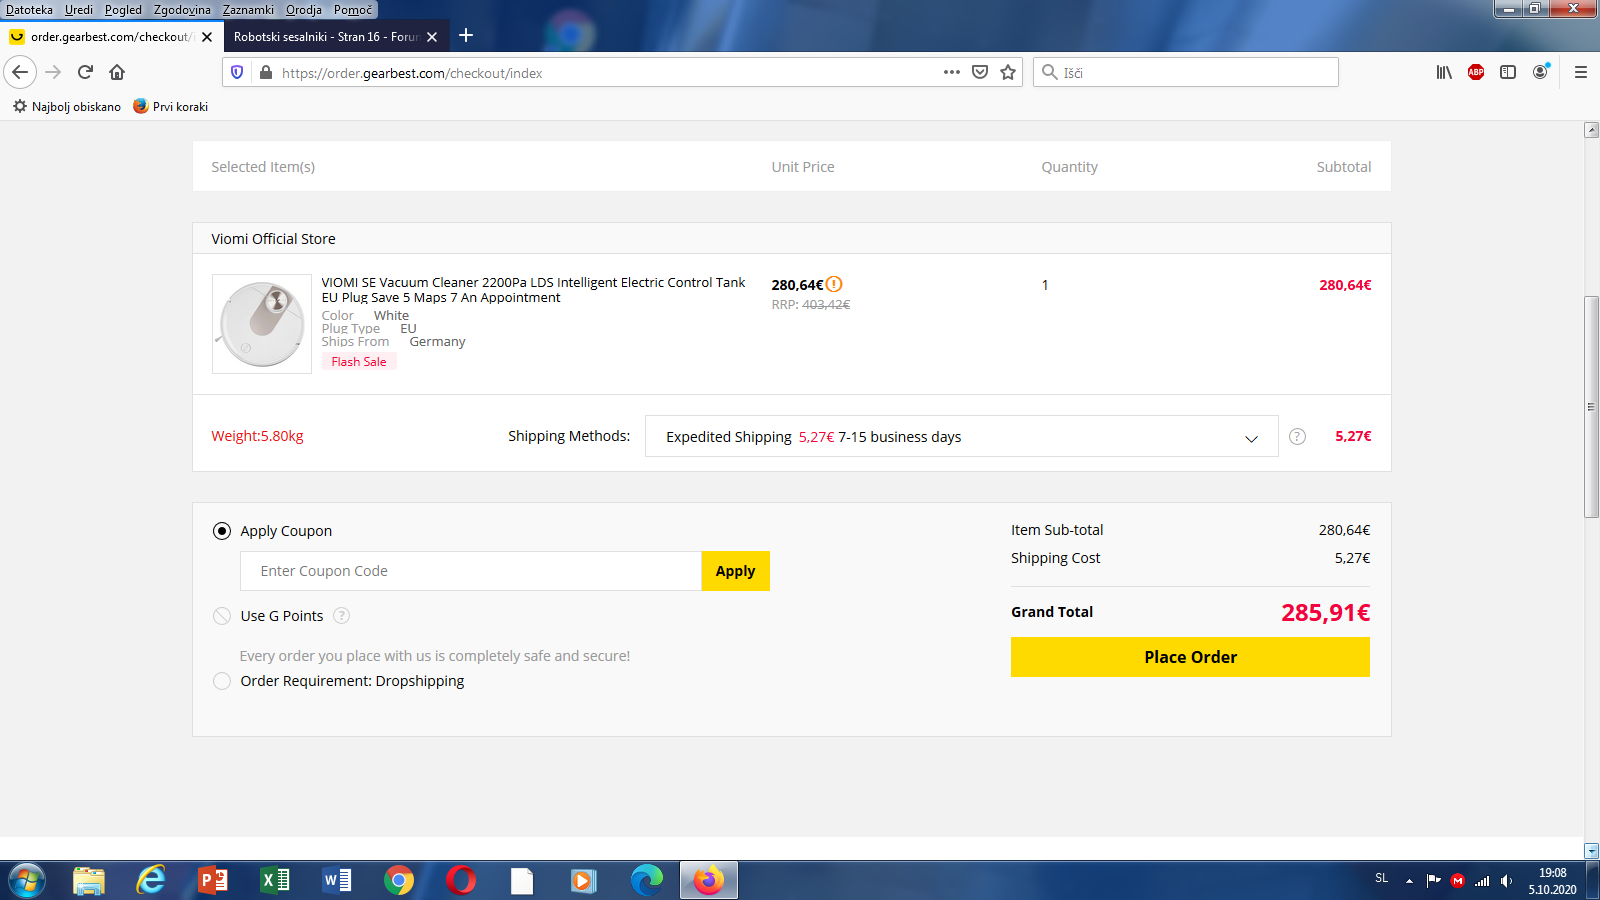Click the Apply coupon button
Screen dimensions: 1600x900
tap(735, 571)
